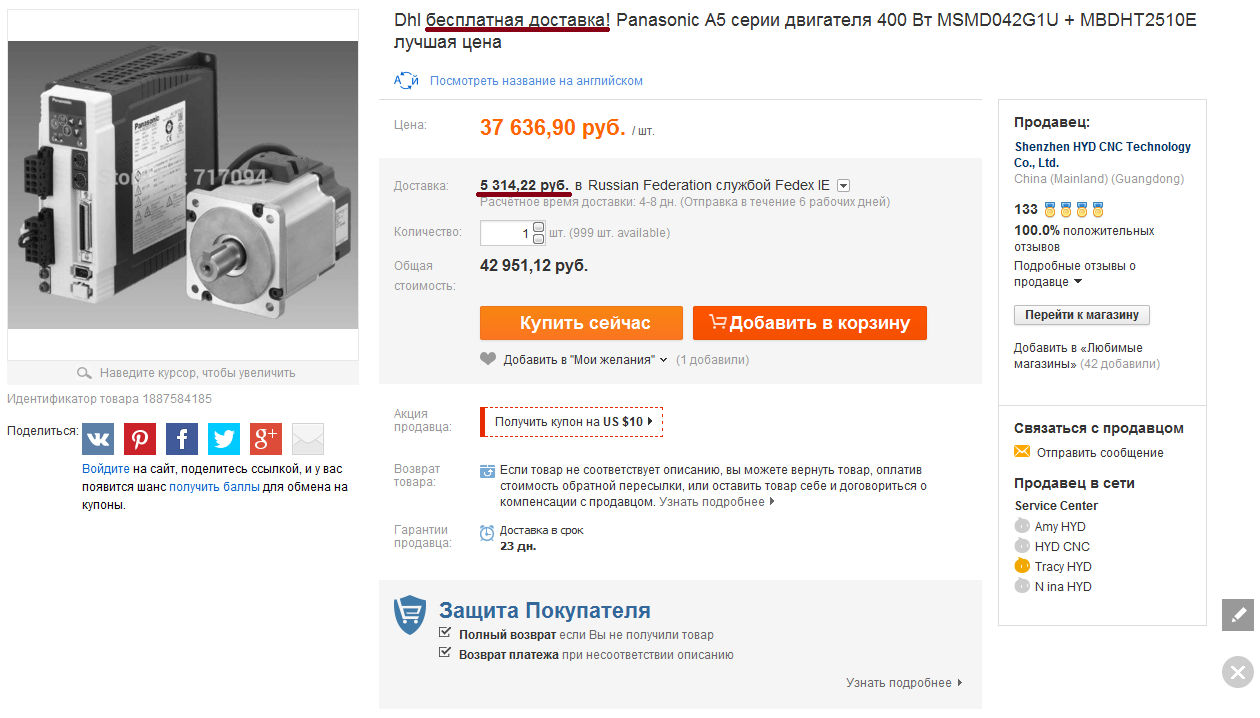Click the quantity input field
The image size is (1260, 718).
(x=505, y=233)
